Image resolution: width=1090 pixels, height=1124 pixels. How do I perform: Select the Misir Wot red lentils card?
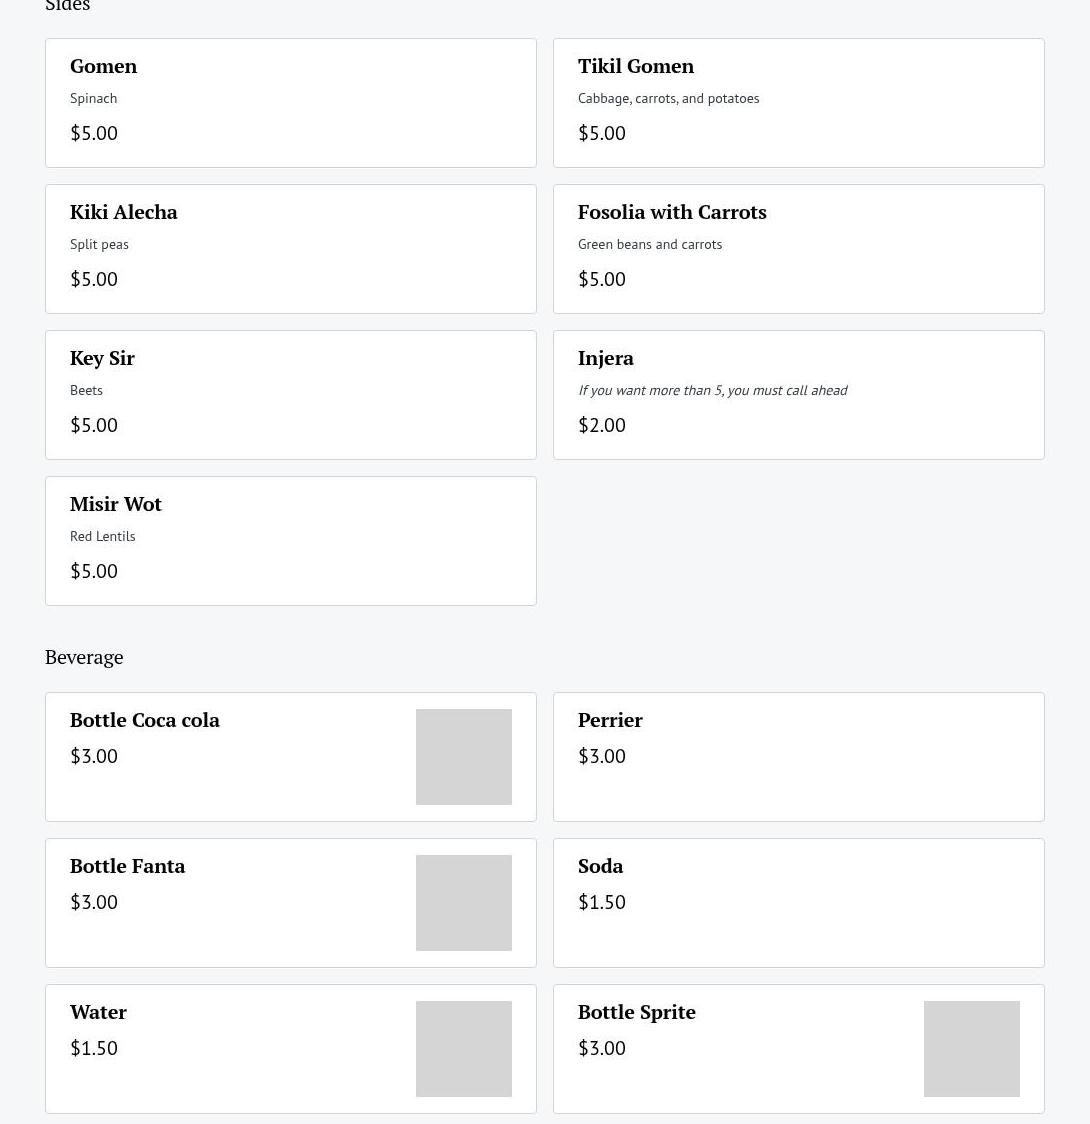[x=290, y=541]
